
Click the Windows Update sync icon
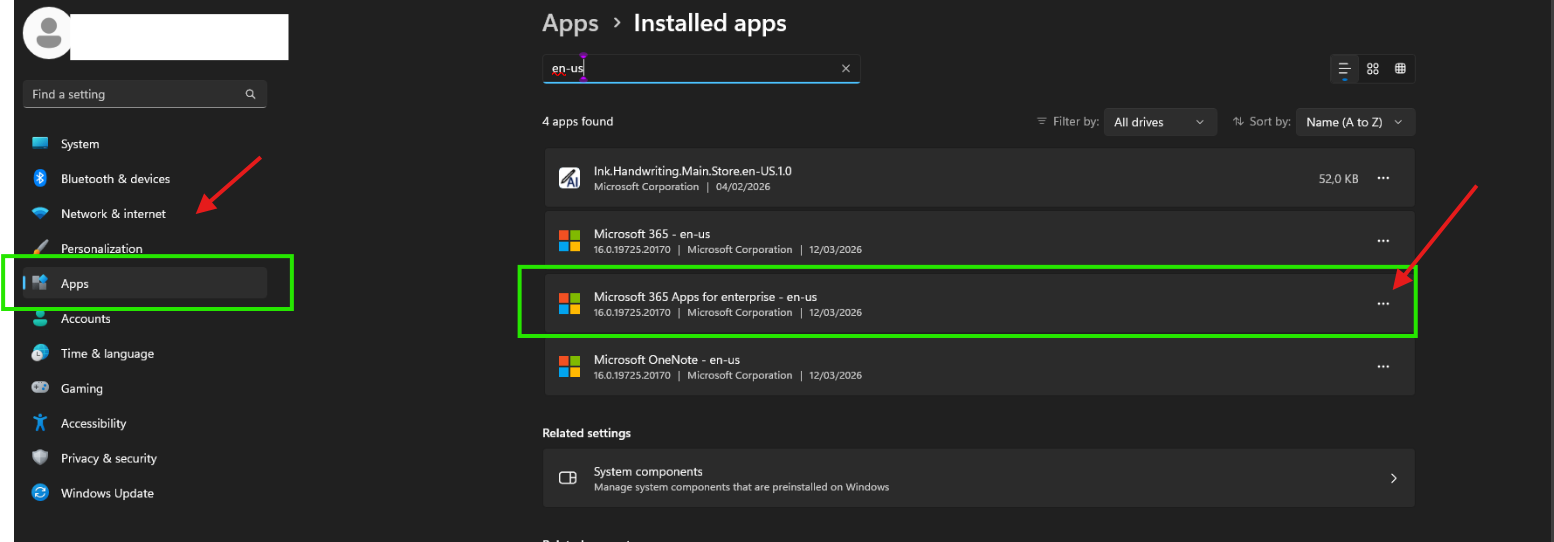40,493
